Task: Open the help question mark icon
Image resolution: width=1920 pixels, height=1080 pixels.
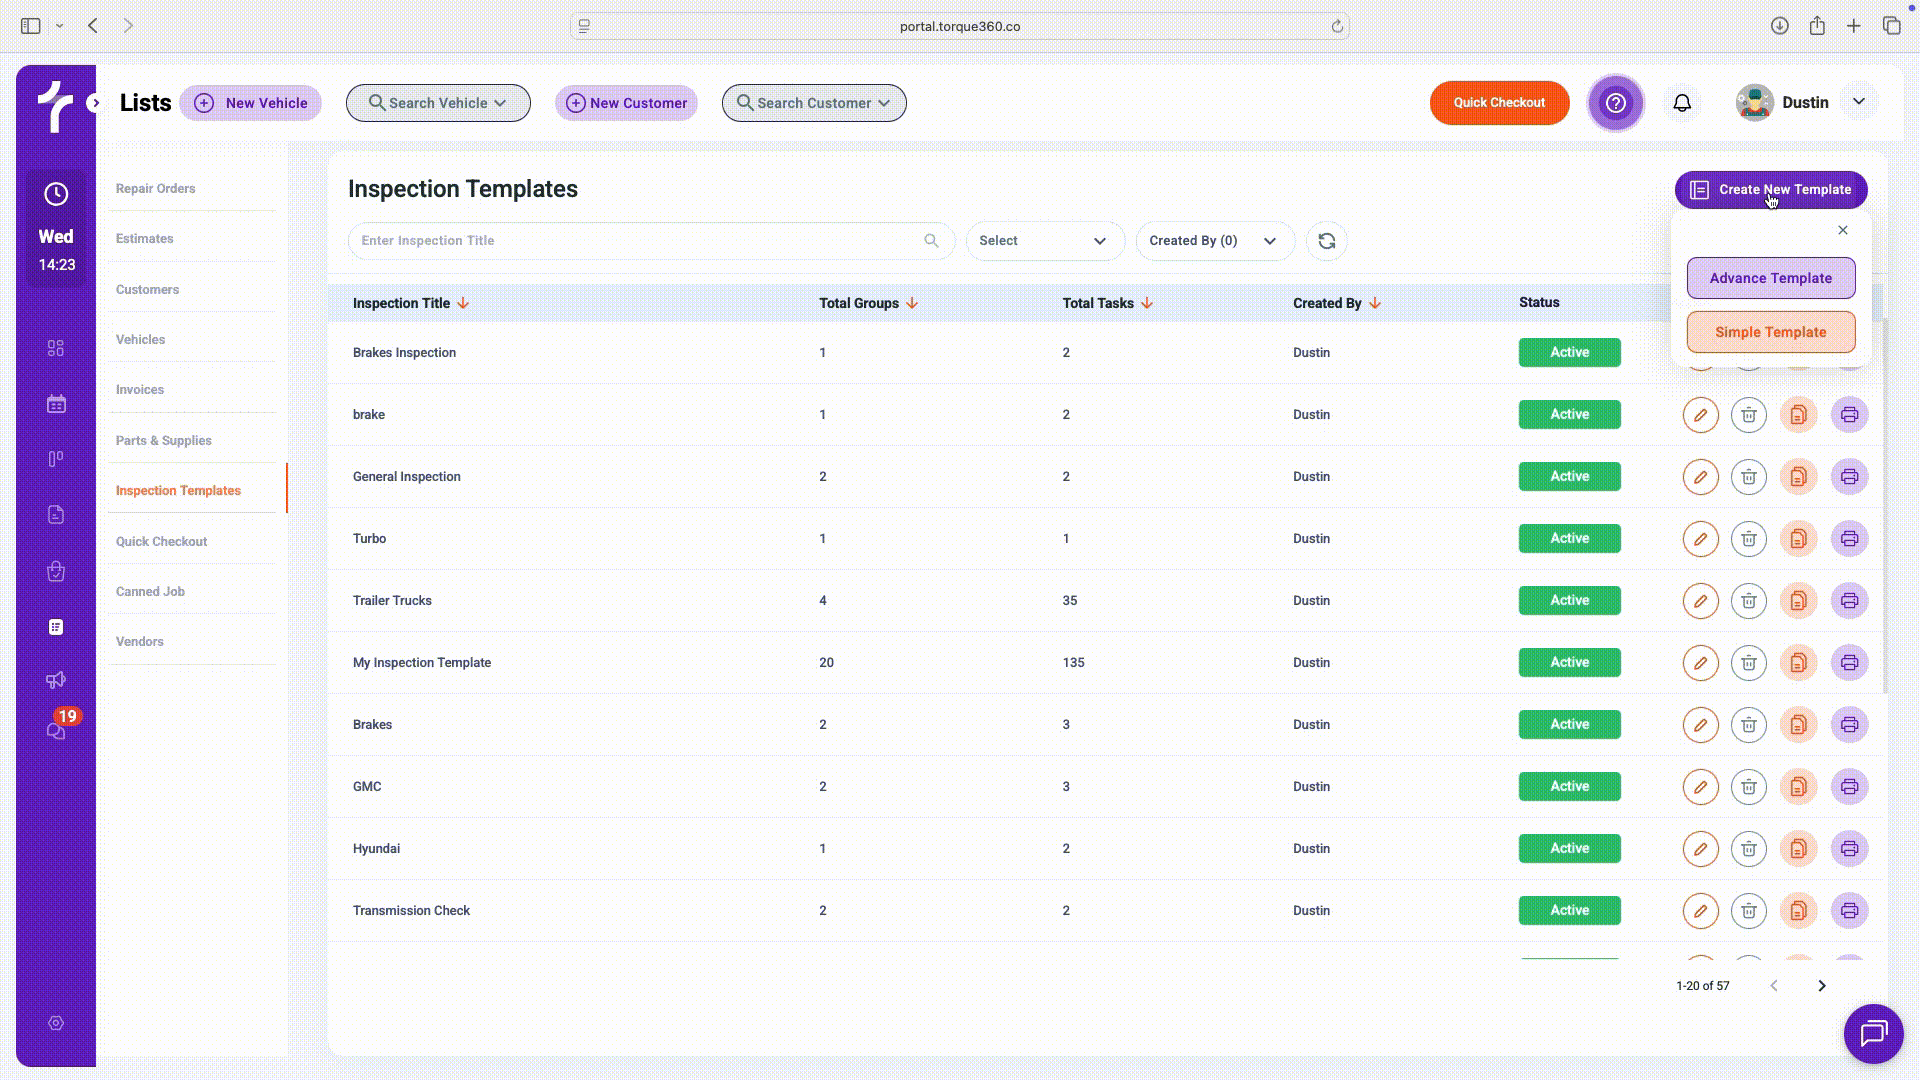Action: [x=1615, y=103]
